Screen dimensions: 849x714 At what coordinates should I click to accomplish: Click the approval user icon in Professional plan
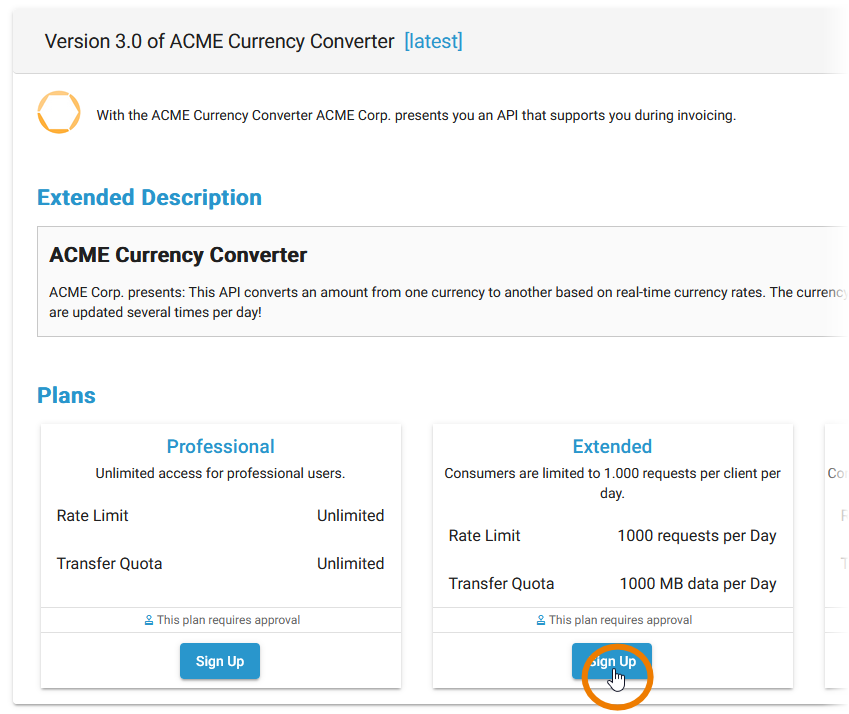149,620
